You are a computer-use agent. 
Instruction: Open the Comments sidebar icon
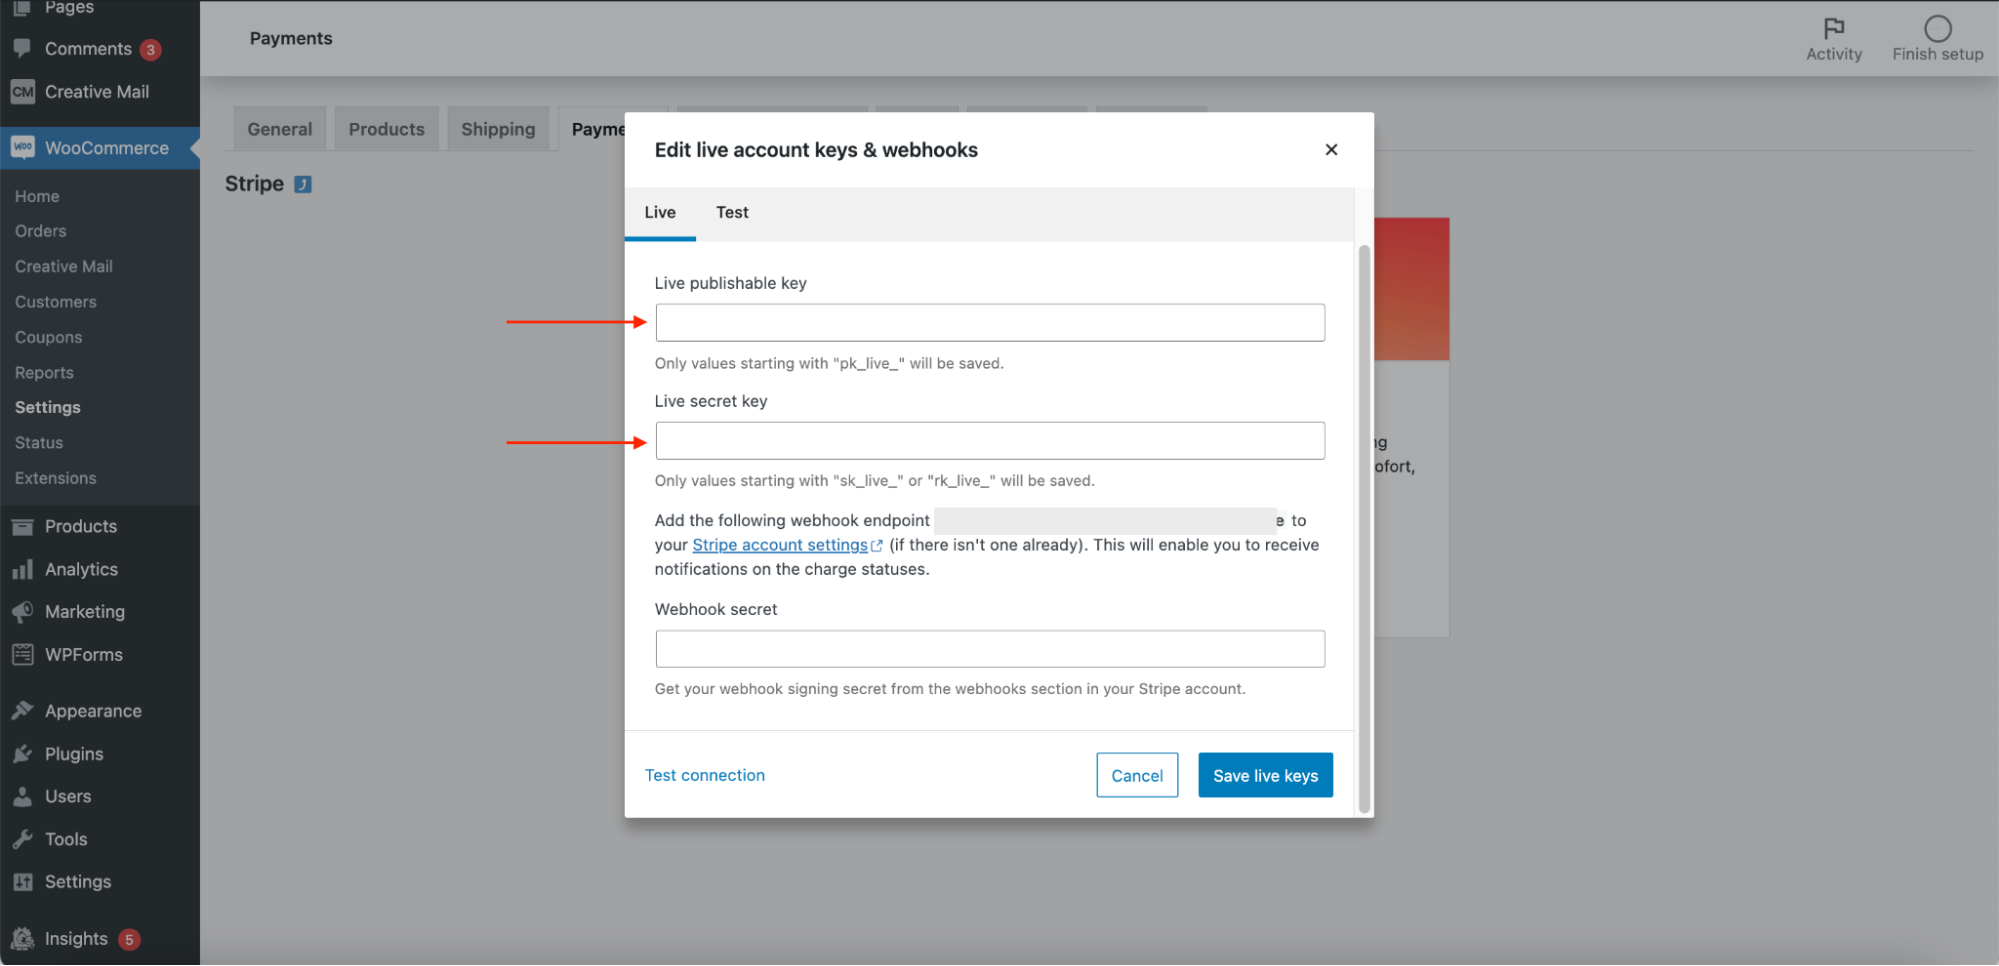(x=22, y=48)
